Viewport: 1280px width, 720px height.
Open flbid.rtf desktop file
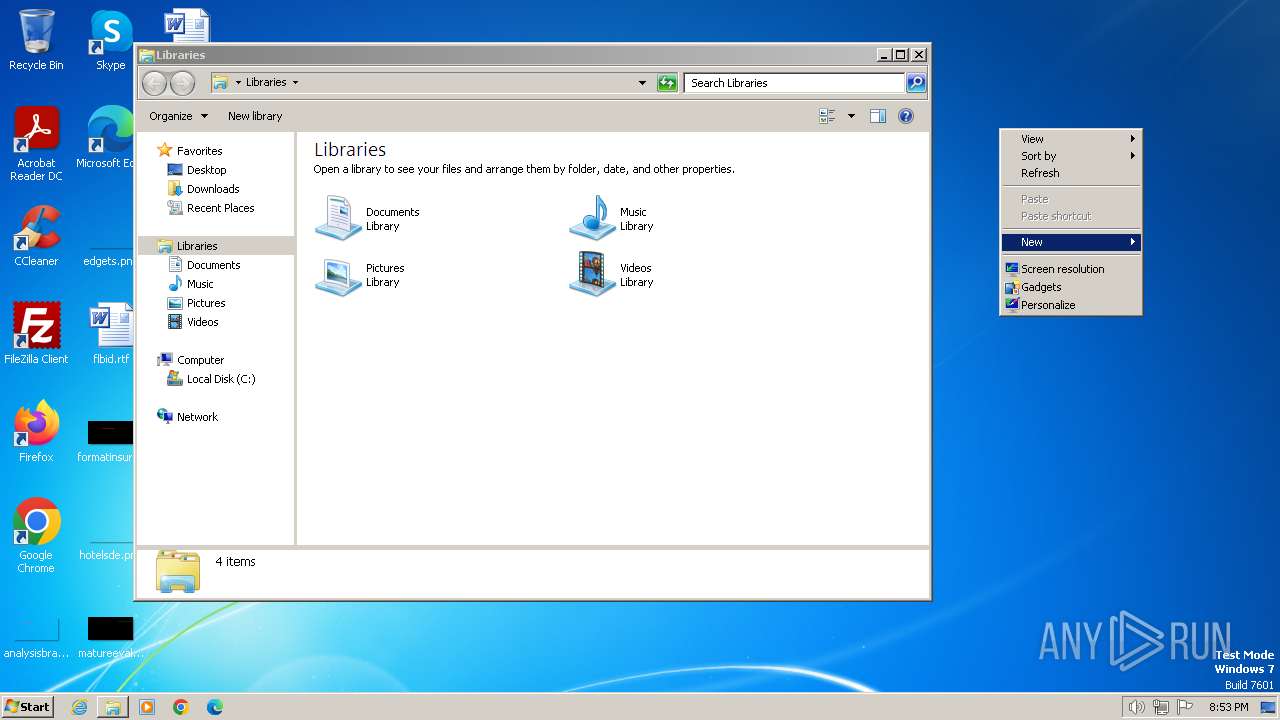point(110,334)
